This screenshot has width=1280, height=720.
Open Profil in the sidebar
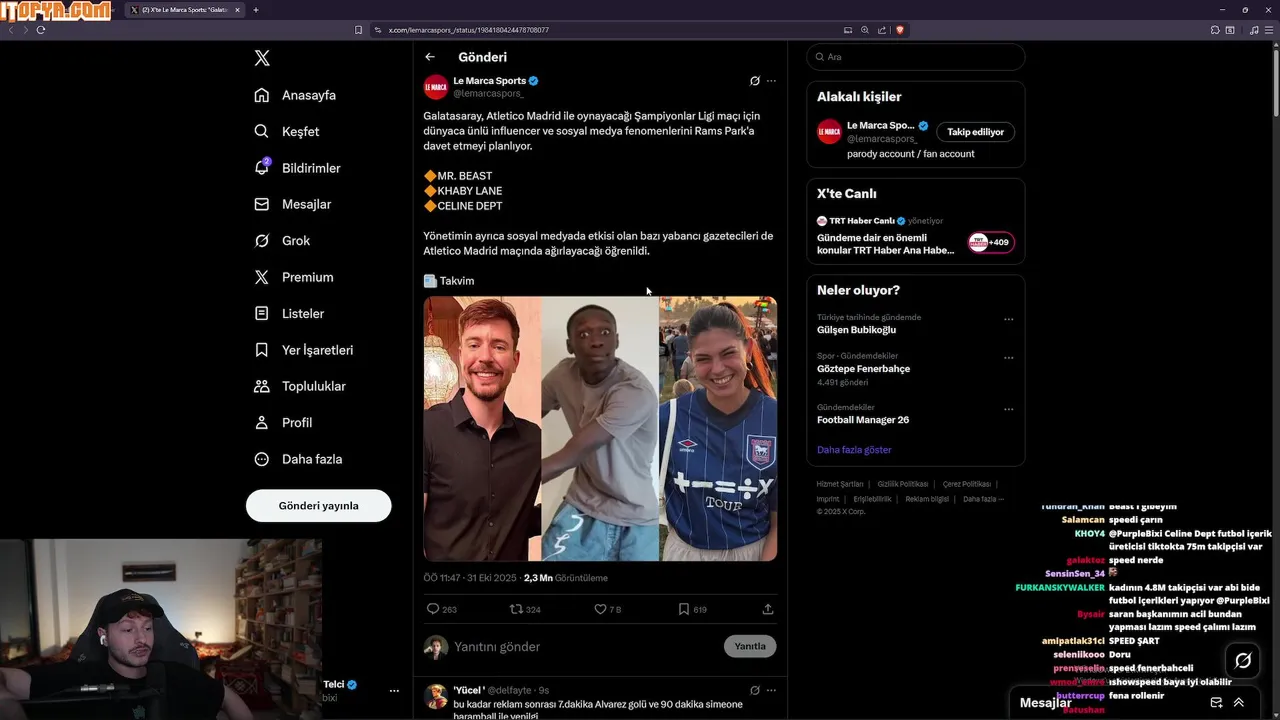tap(283, 423)
